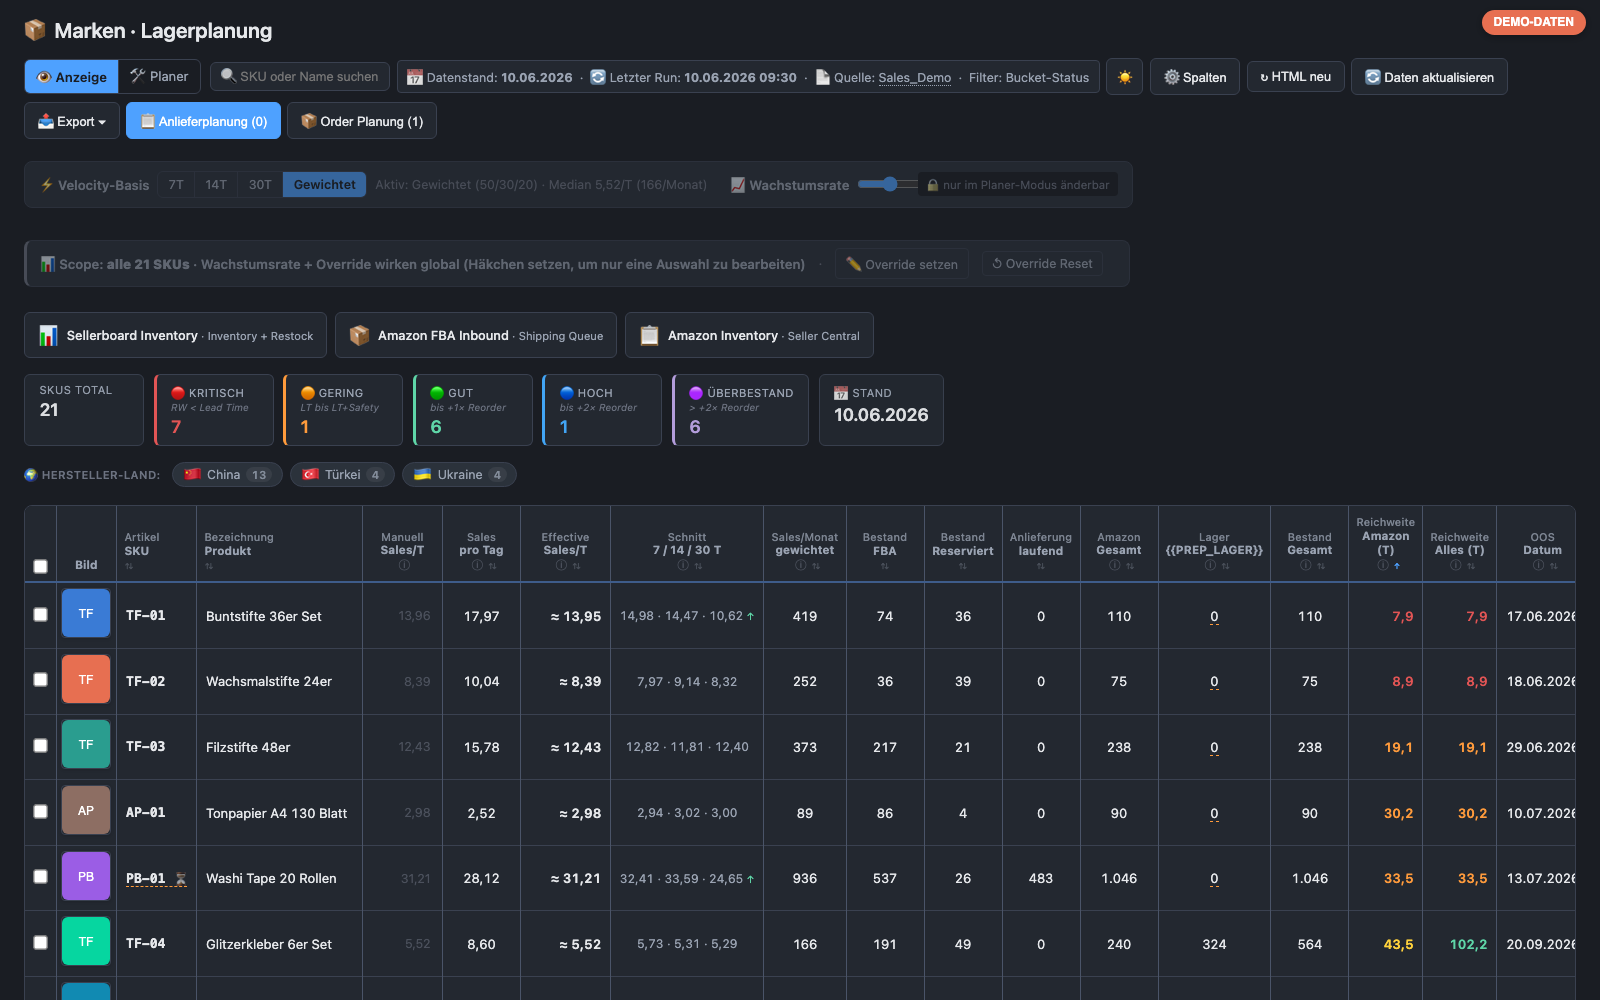Check the AP-01 Tonpapier row checkbox
Viewport: 1600px width, 1000px height.
40,811
